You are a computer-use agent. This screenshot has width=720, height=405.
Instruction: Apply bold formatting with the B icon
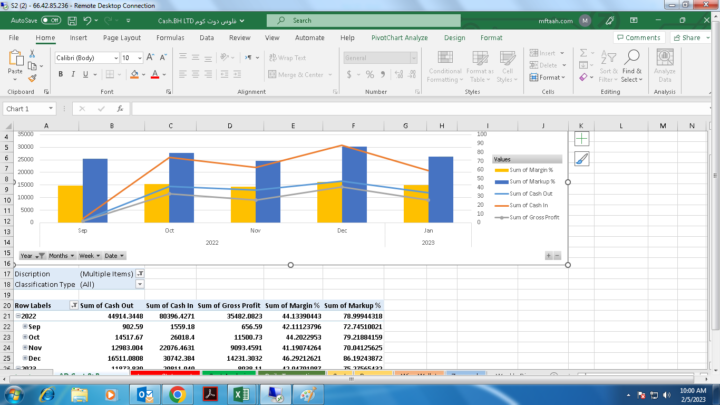click(x=61, y=74)
